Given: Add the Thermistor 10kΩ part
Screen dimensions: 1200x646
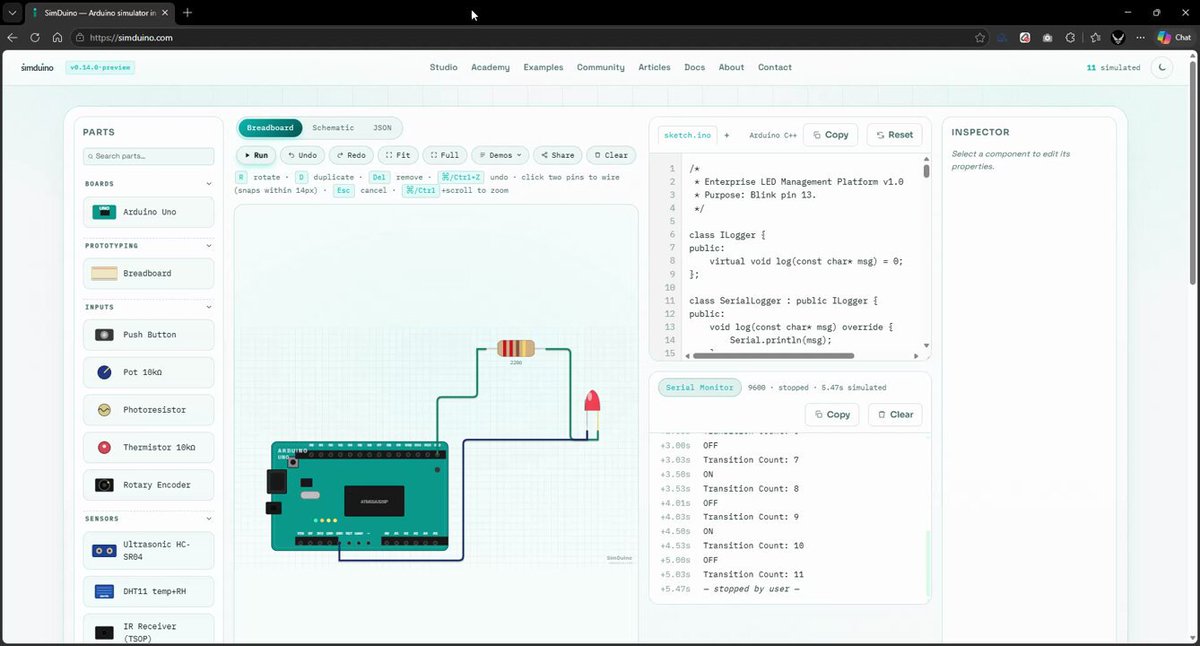Looking at the screenshot, I should click(x=148, y=447).
